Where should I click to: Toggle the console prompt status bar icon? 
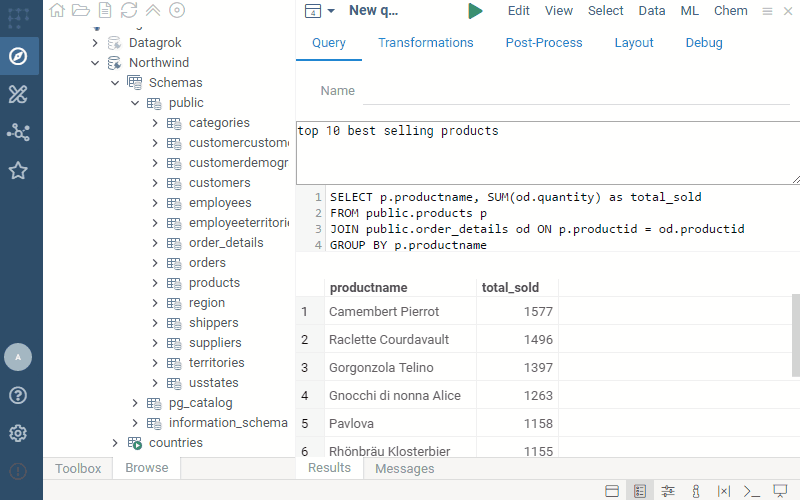point(752,491)
